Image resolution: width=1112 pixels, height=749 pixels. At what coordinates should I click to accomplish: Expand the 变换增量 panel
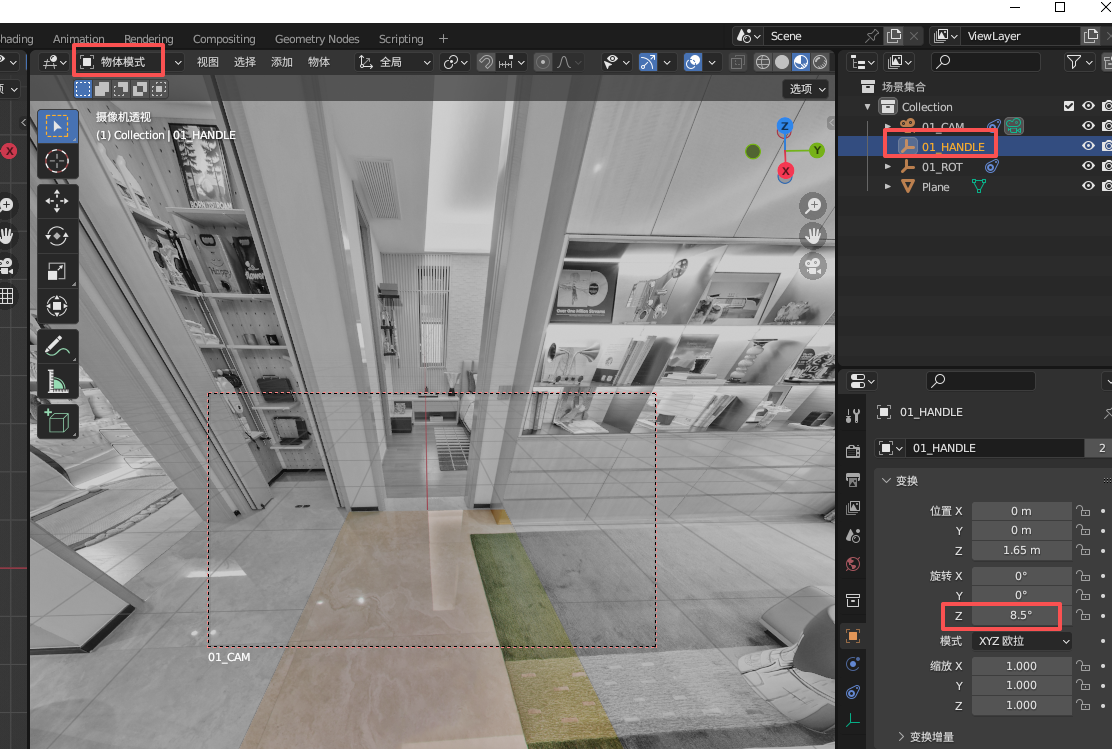coord(930,737)
